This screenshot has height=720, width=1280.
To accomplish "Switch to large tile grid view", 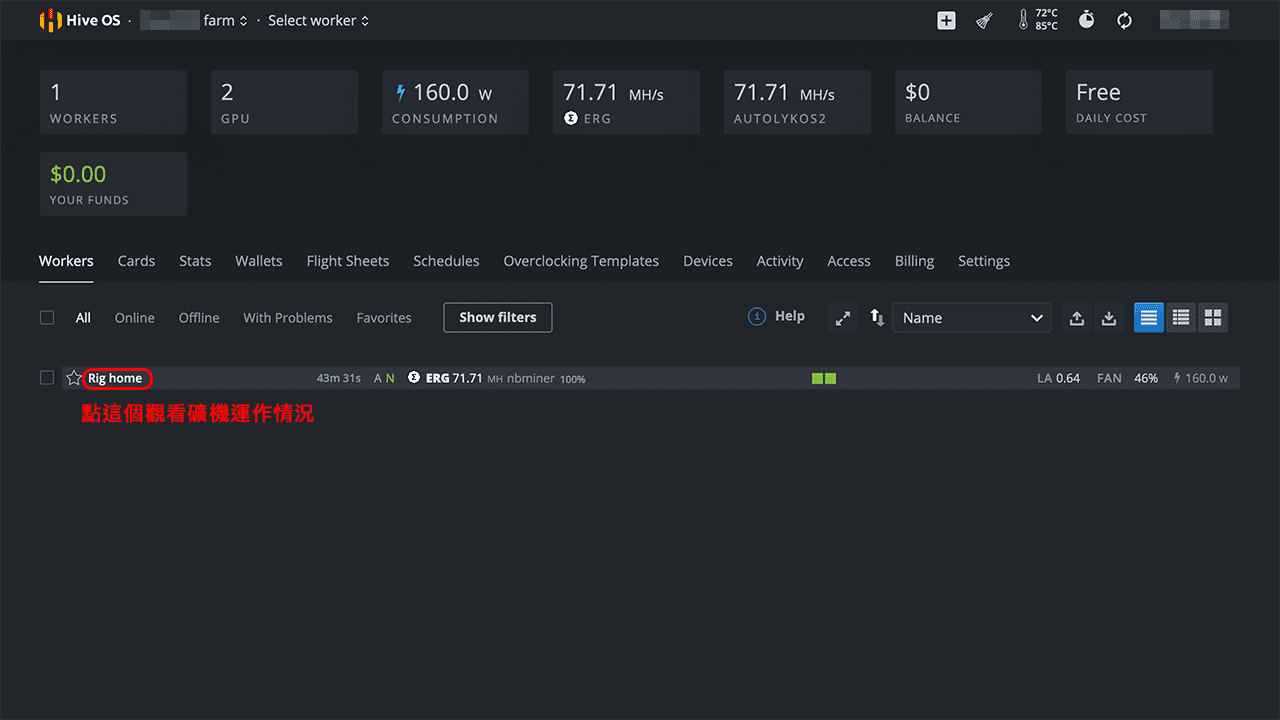I will [x=1213, y=318].
